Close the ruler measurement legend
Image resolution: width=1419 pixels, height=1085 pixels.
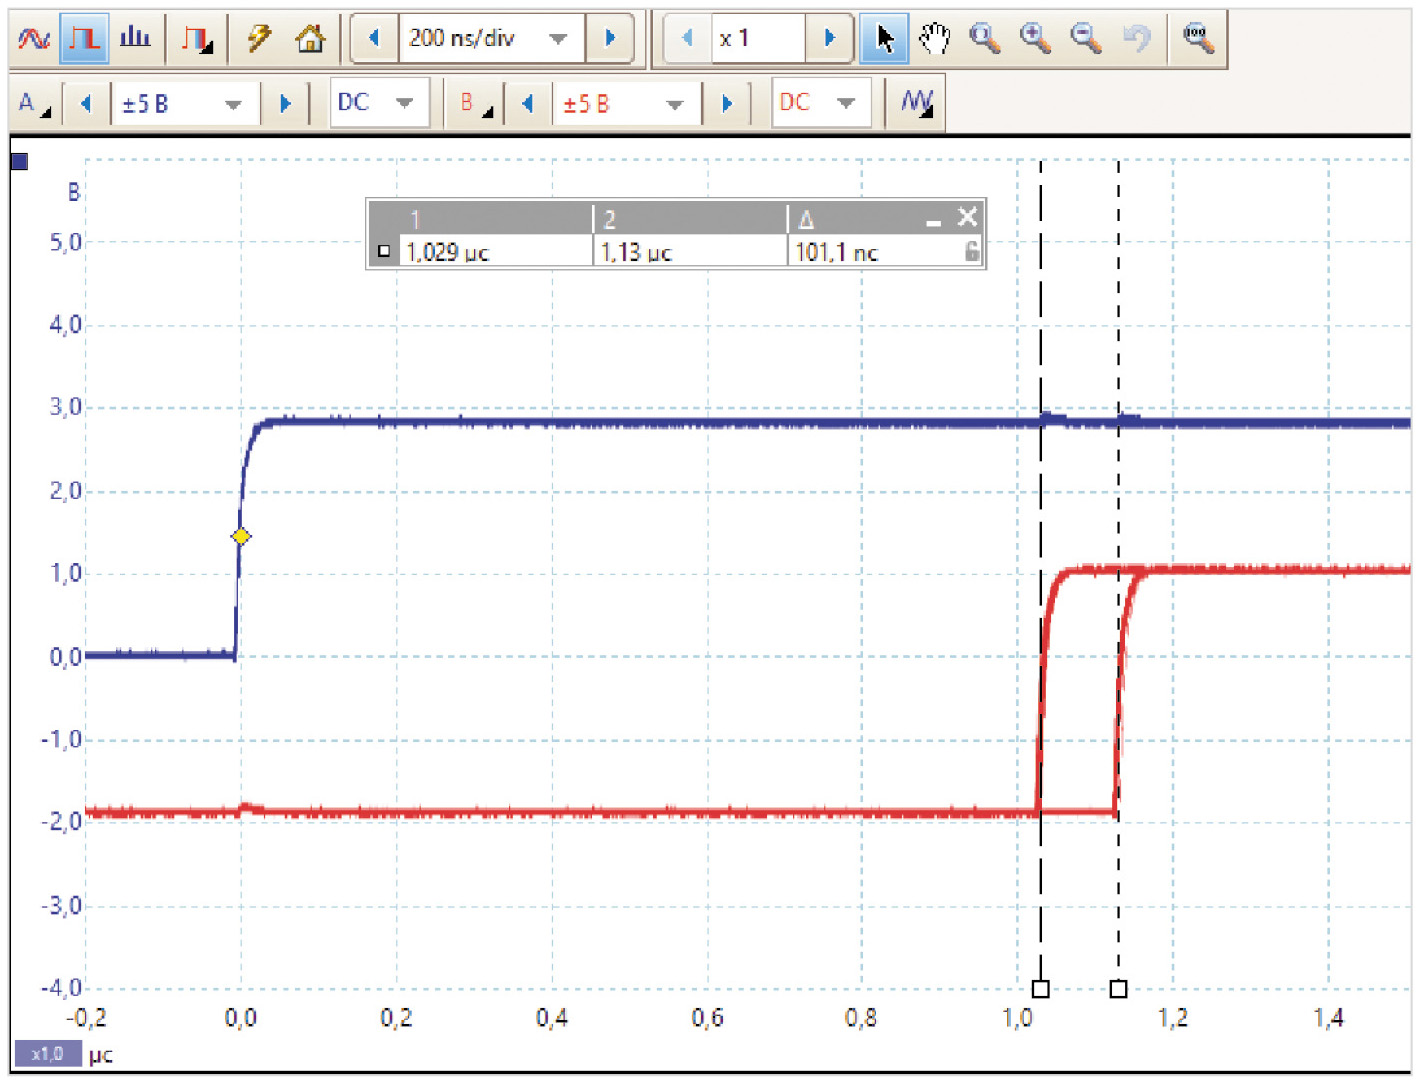click(967, 217)
